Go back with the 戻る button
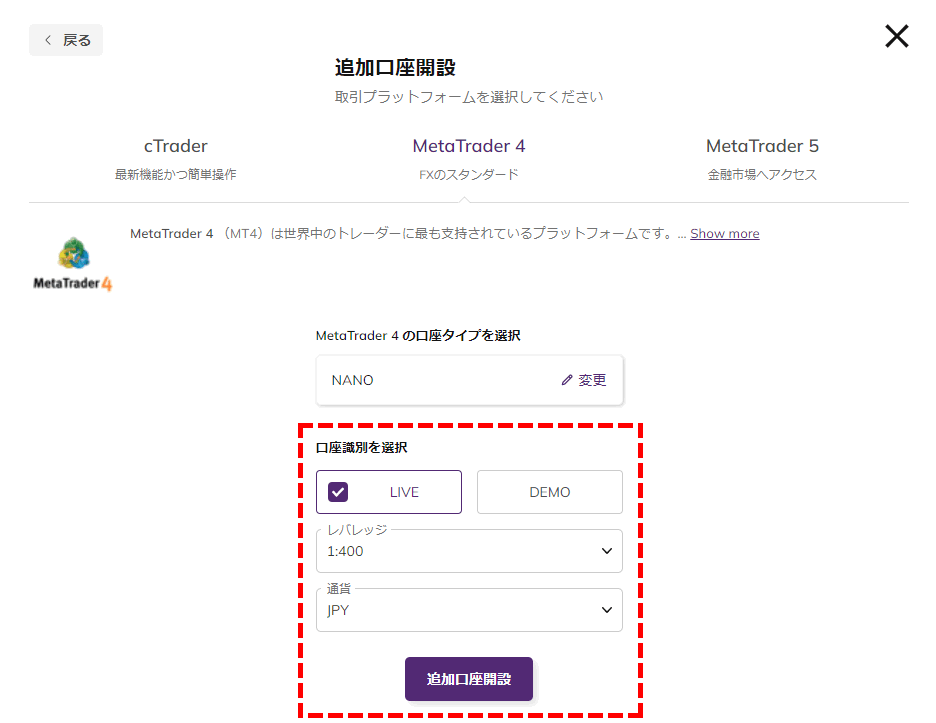This screenshot has height=723, width=936. 66,40
